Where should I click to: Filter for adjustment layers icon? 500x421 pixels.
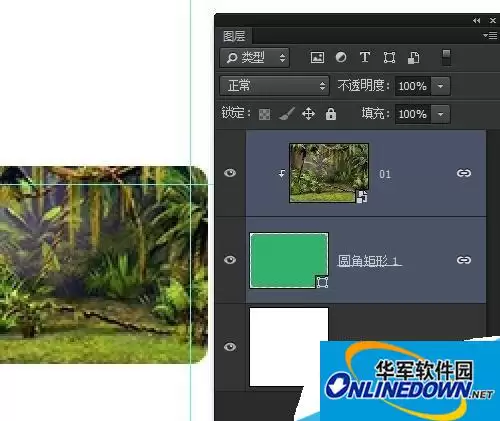(x=341, y=57)
